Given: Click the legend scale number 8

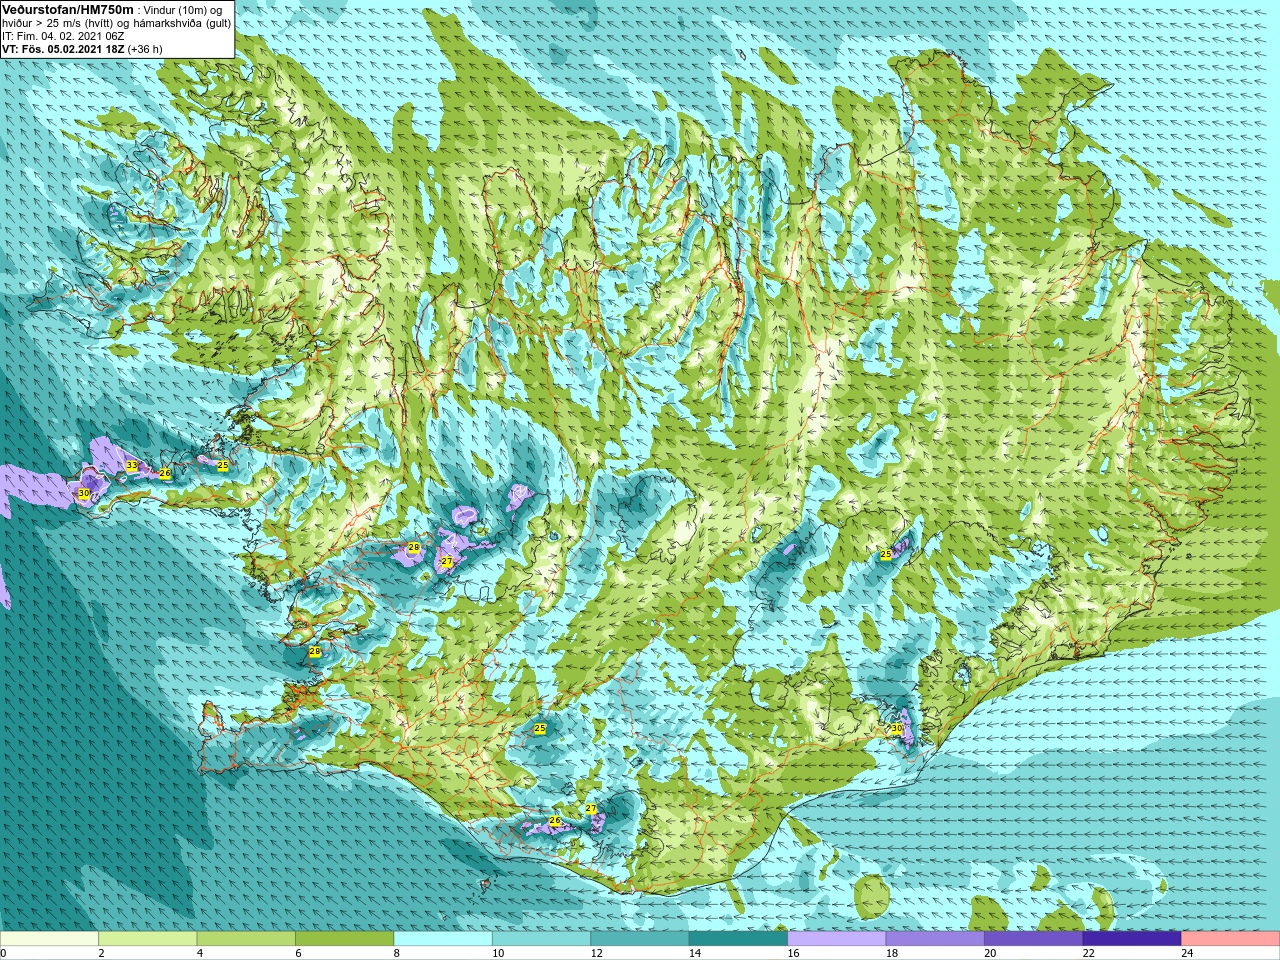Looking at the screenshot, I should coord(397,953).
